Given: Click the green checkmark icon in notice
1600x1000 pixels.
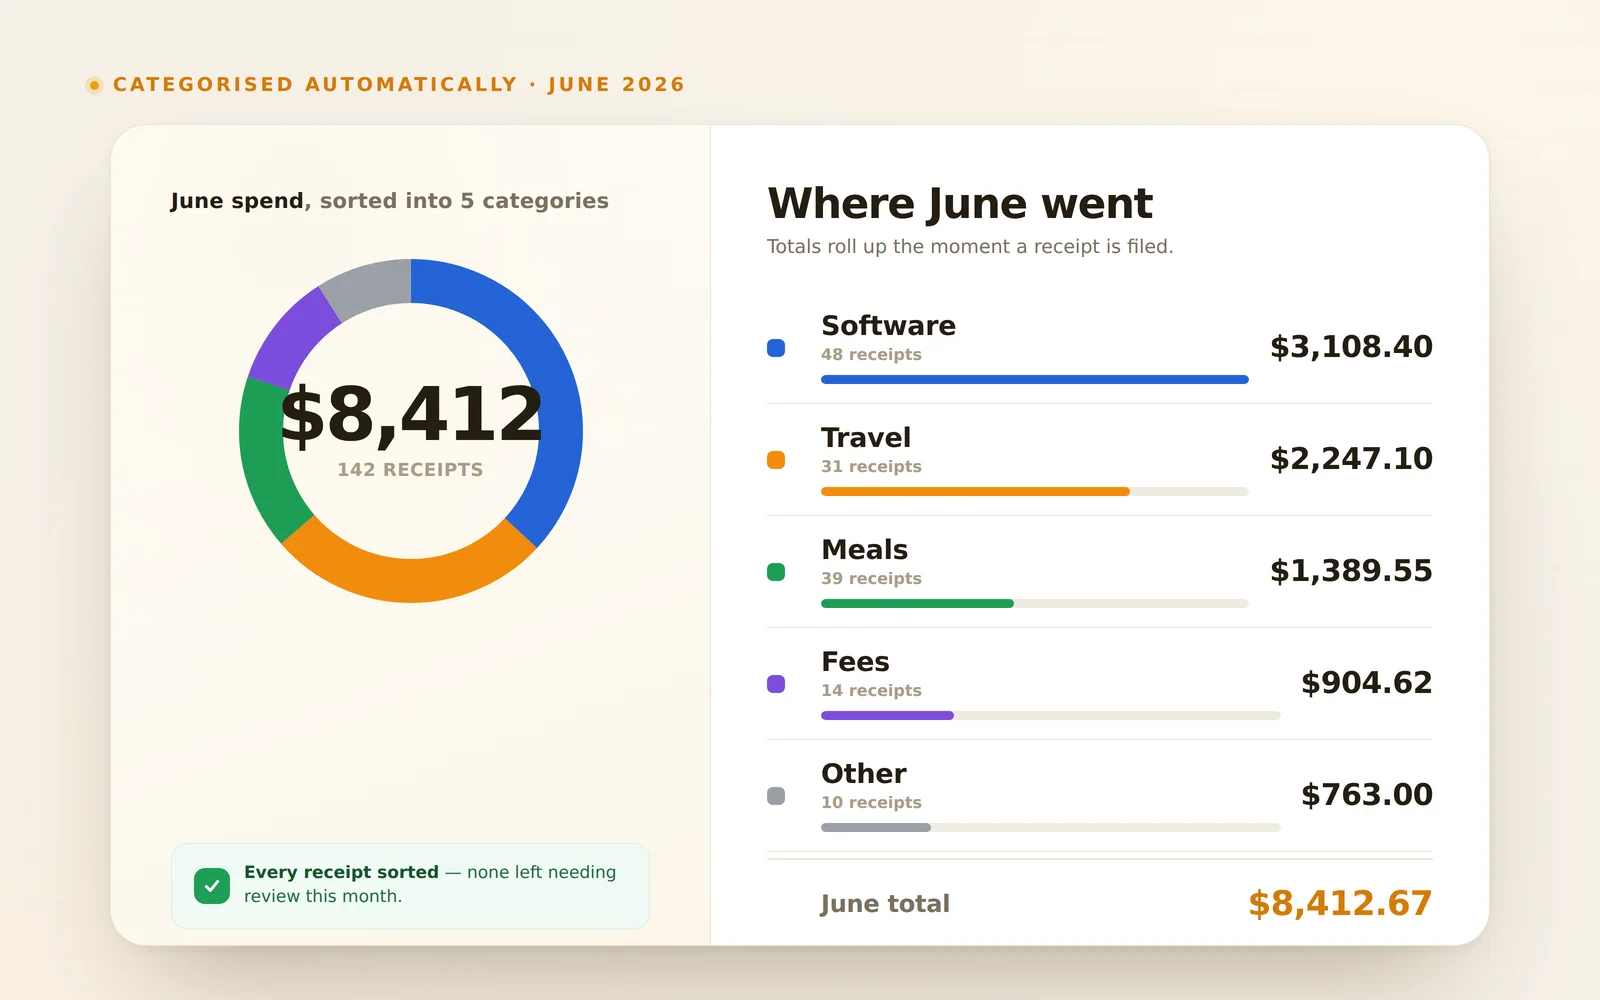Looking at the screenshot, I should tap(212, 885).
